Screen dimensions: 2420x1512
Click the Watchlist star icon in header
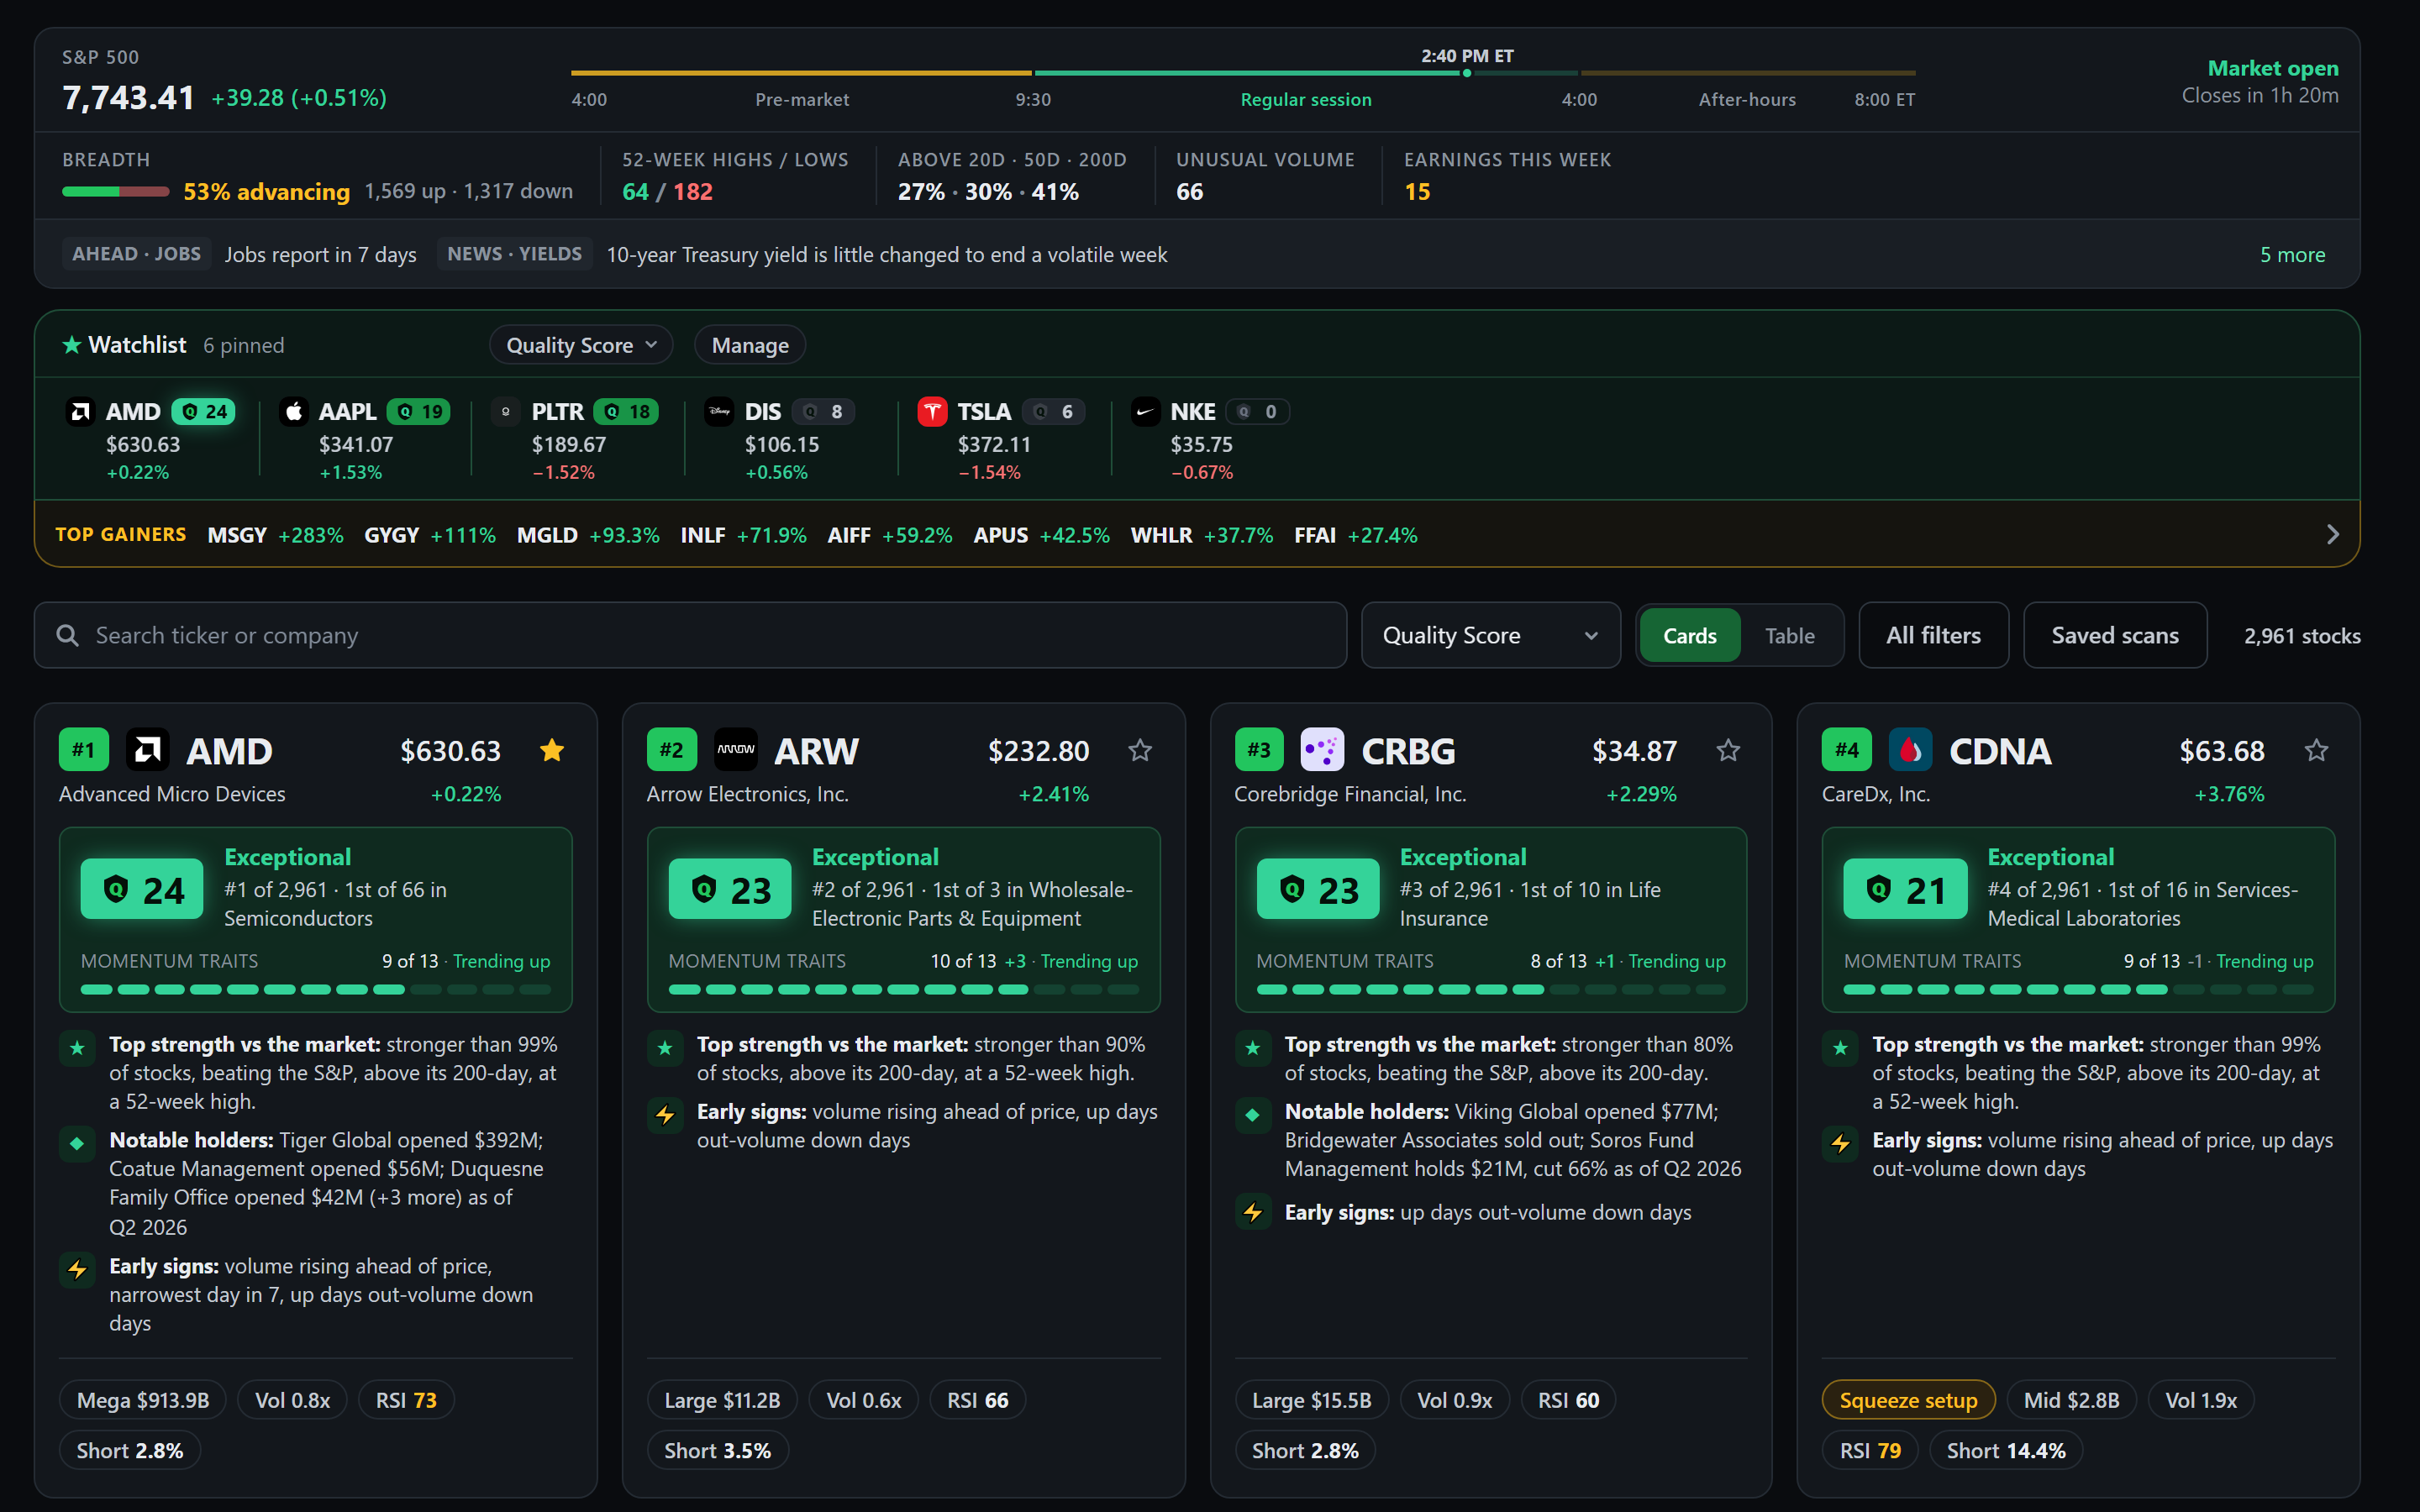(72, 345)
